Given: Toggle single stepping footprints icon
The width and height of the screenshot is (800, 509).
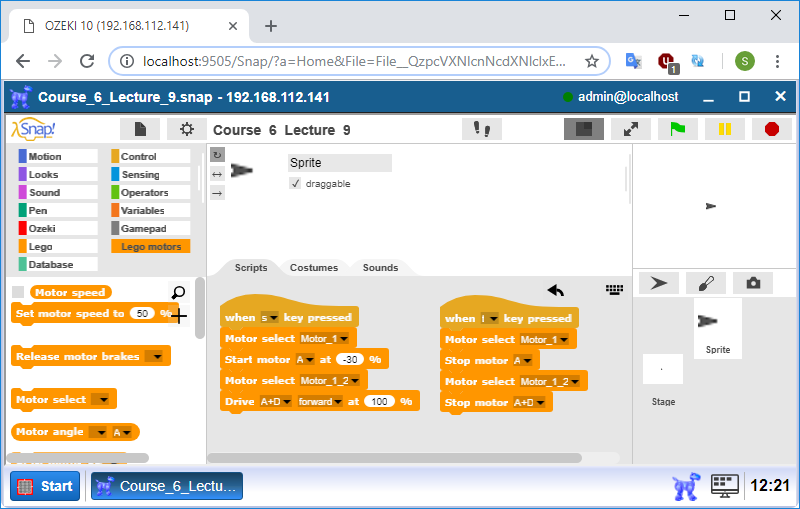Looking at the screenshot, I should (x=482, y=129).
